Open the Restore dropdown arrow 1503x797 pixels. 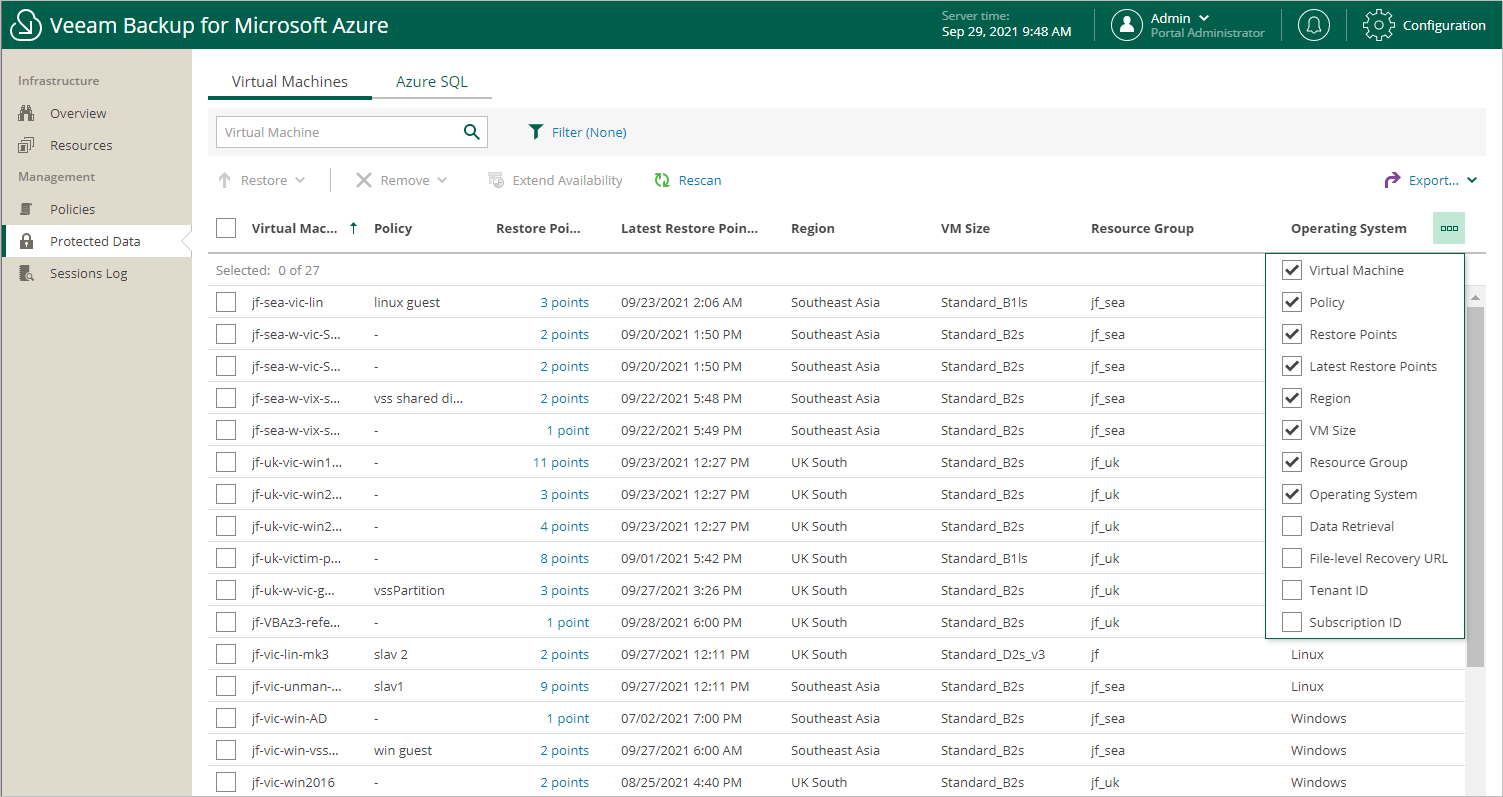(300, 180)
